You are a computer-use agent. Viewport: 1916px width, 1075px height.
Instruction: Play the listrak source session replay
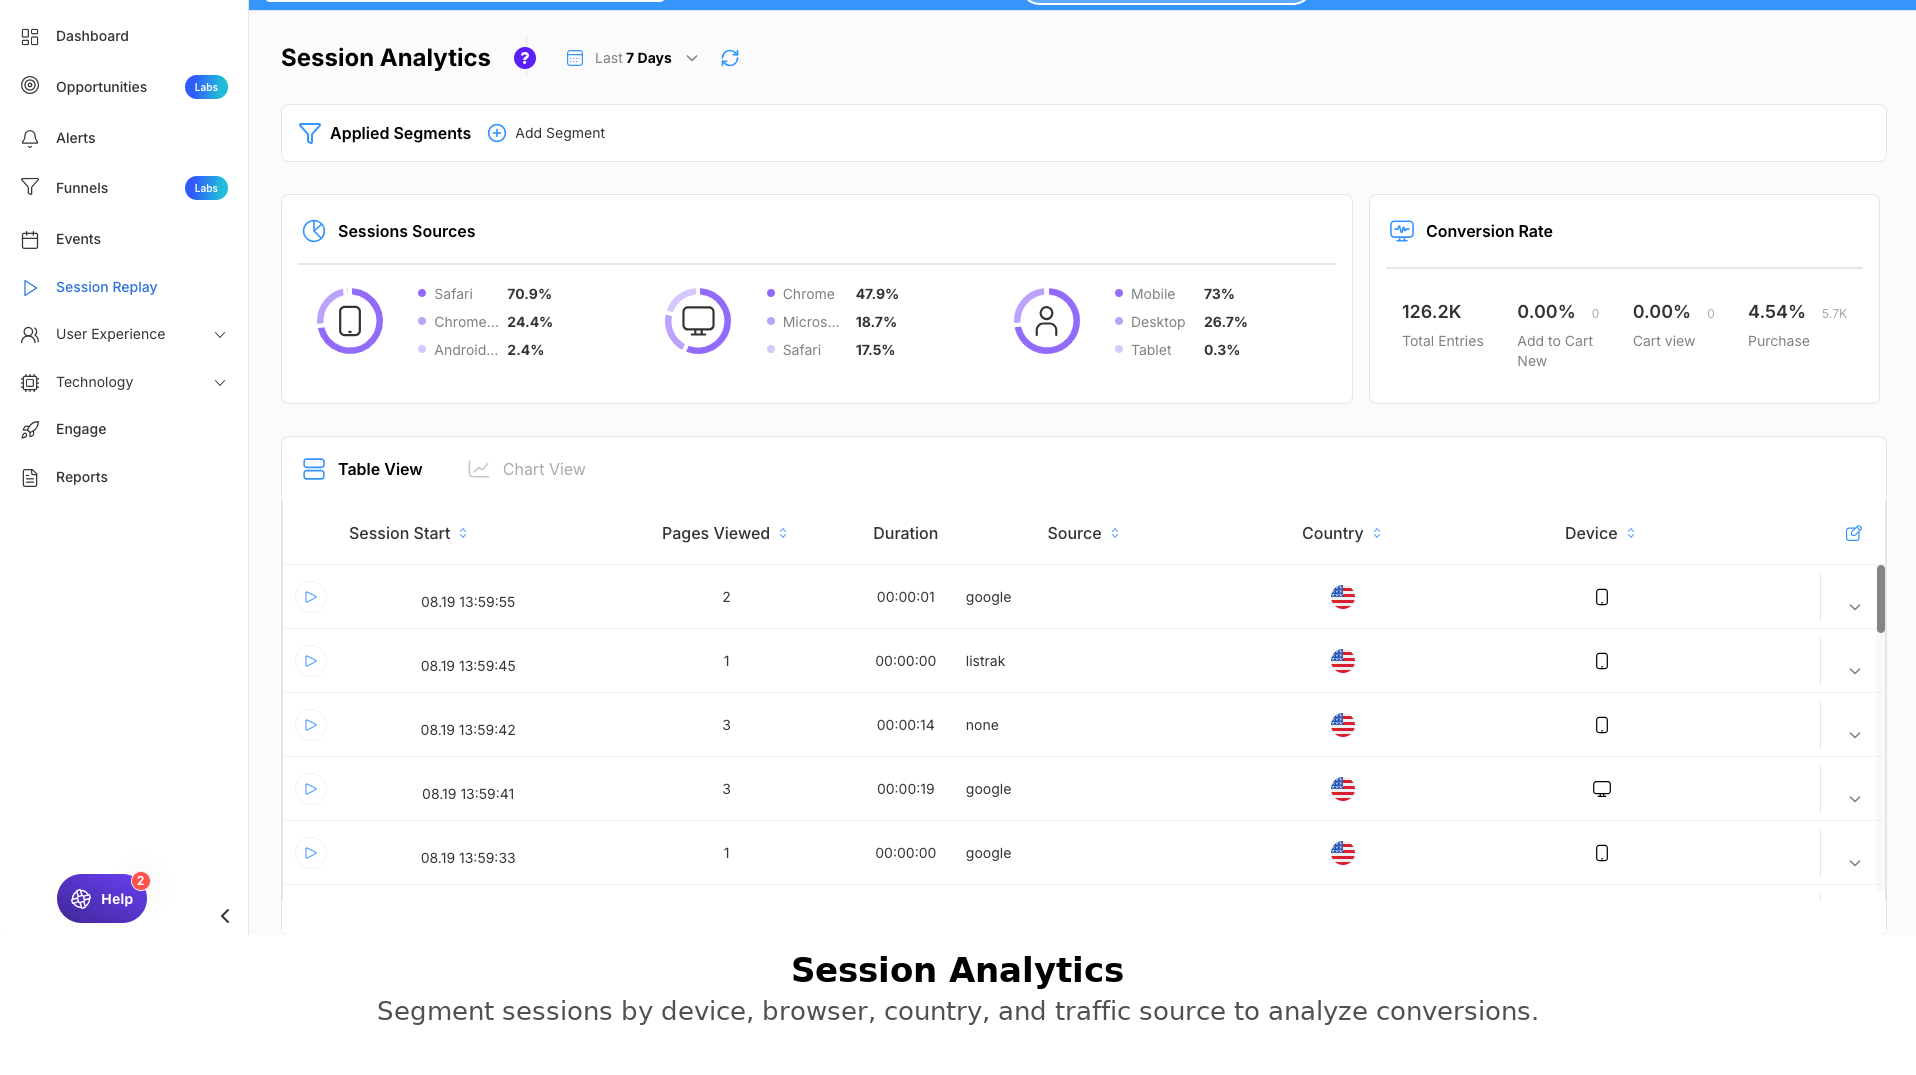point(311,661)
